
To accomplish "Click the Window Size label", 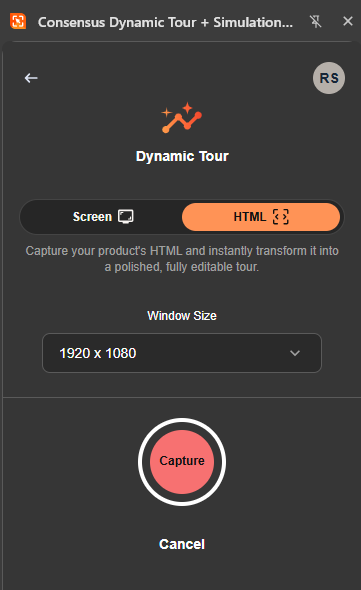I will click(182, 316).
